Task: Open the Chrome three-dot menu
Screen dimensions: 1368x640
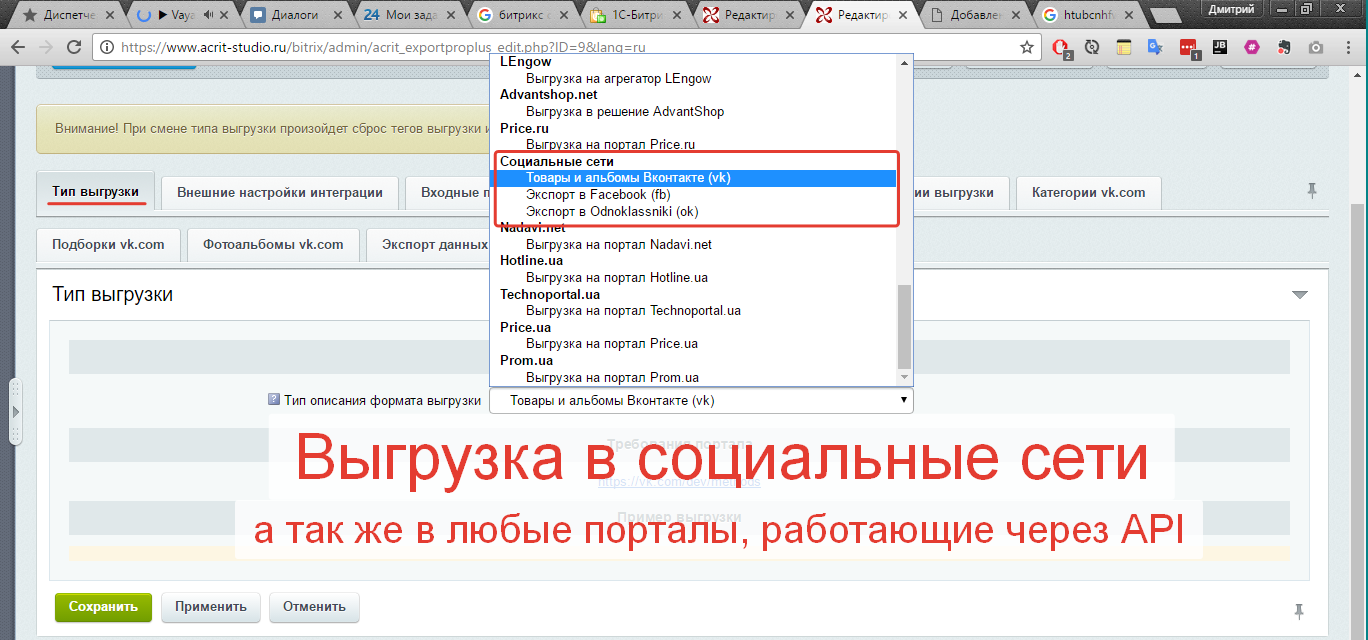Action: click(1348, 47)
